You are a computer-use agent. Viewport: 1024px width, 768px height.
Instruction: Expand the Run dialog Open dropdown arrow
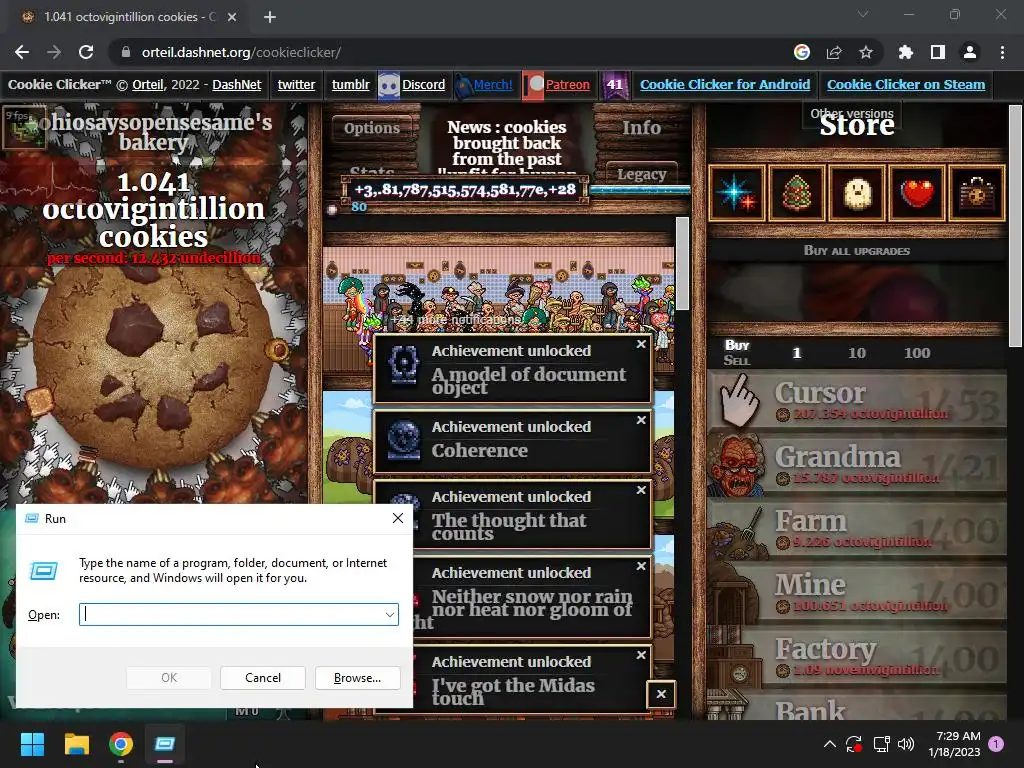(x=389, y=615)
